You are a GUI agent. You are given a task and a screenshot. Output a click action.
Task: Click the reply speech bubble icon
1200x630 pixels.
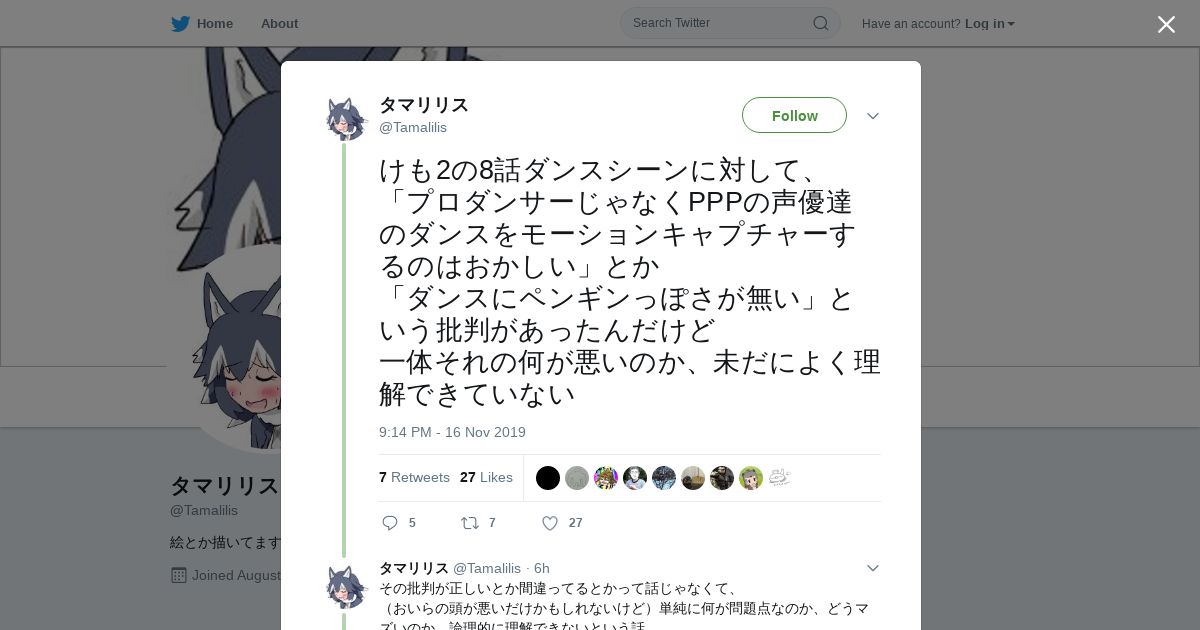[390, 523]
